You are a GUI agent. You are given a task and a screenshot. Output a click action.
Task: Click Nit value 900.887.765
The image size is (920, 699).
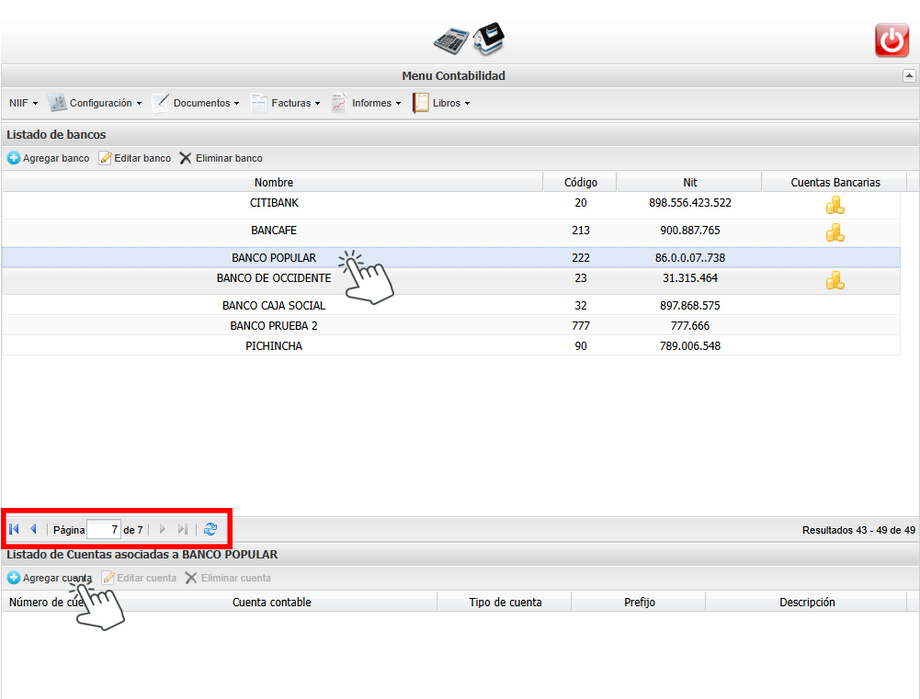[690, 231]
